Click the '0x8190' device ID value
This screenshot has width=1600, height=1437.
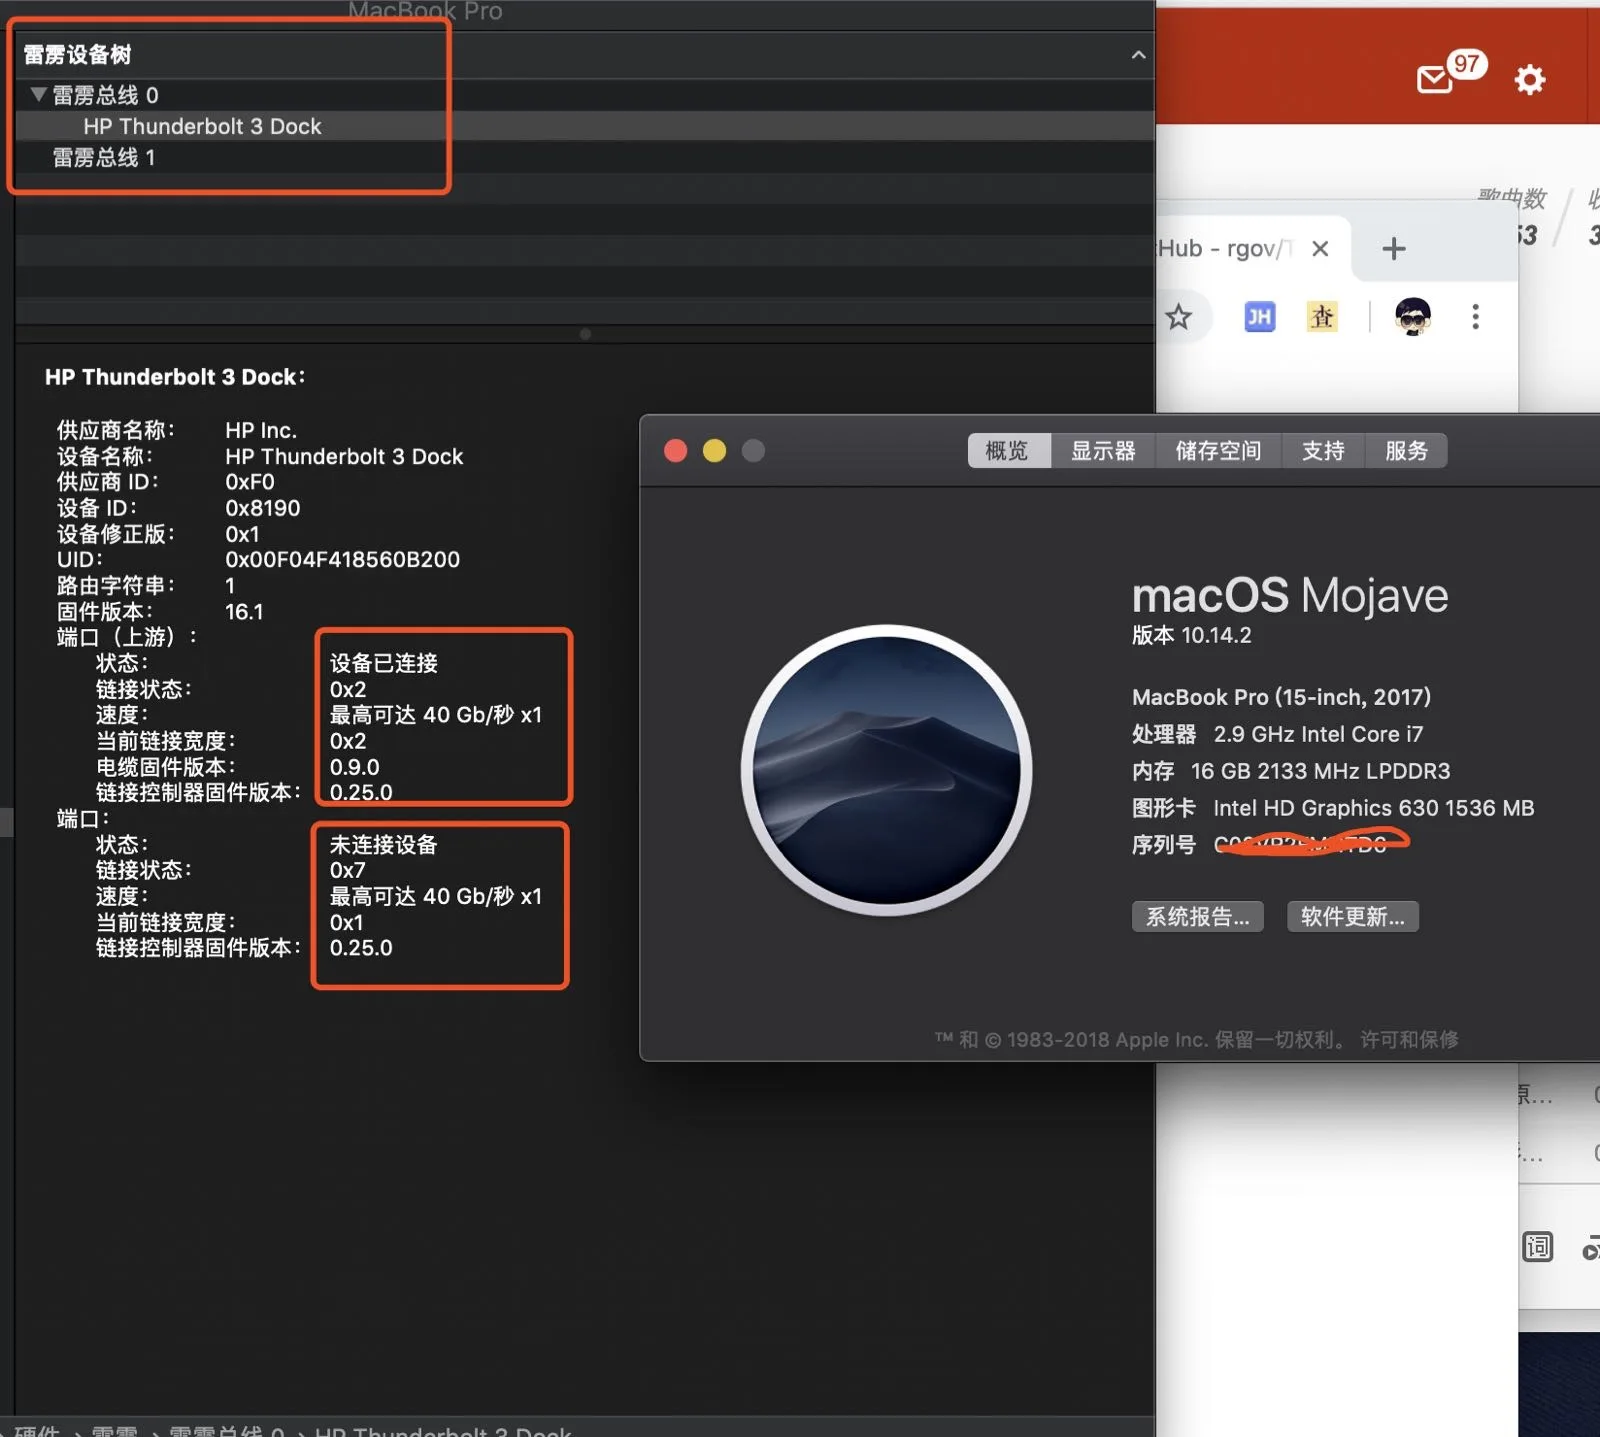coord(263,508)
